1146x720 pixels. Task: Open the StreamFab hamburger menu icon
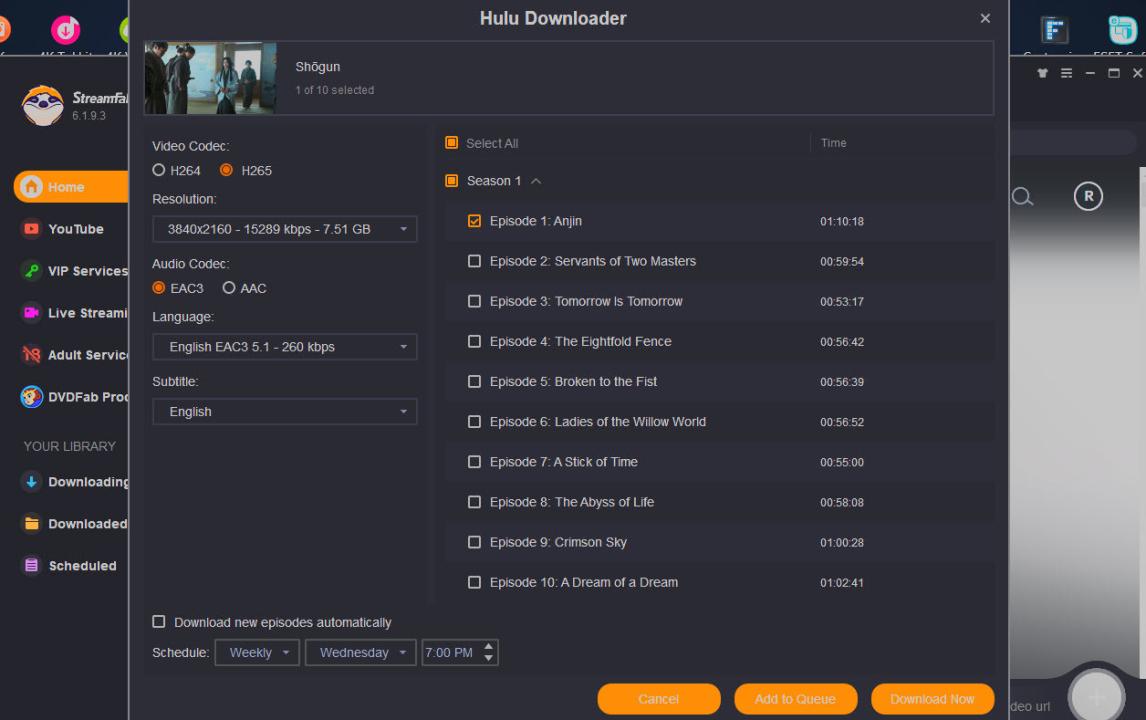[x=1066, y=73]
